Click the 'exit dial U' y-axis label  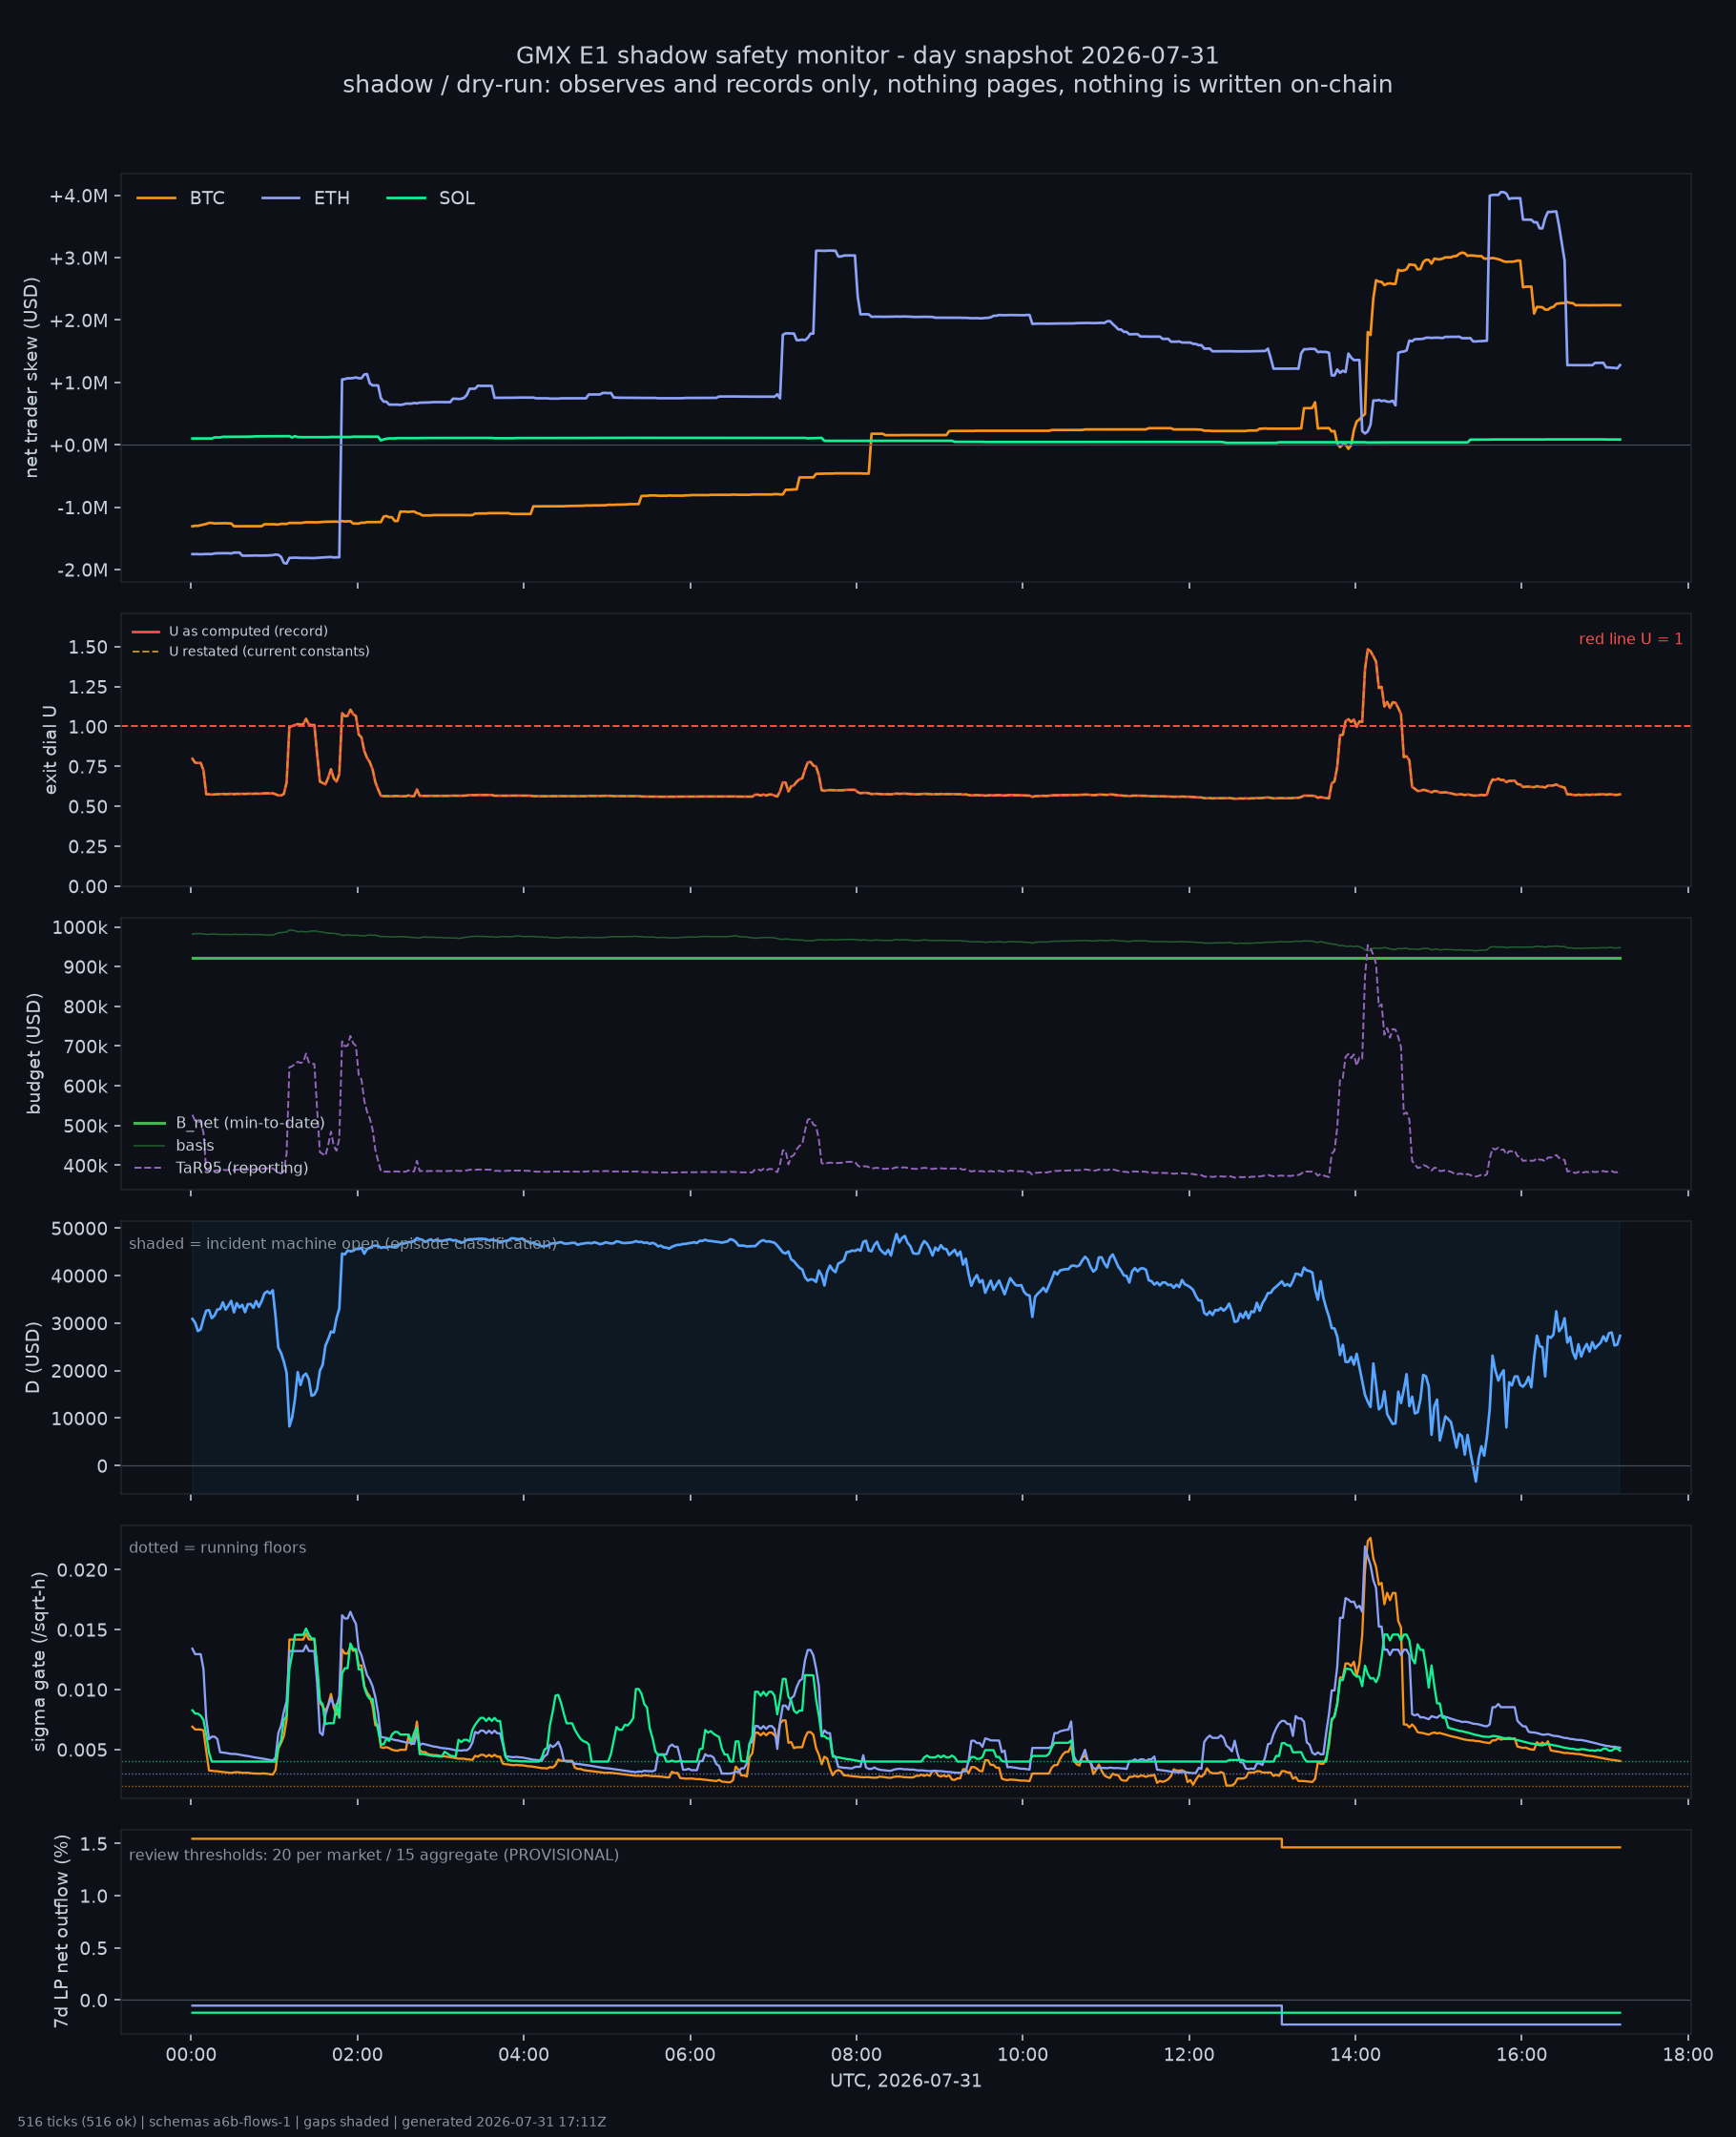pyautogui.click(x=50, y=750)
